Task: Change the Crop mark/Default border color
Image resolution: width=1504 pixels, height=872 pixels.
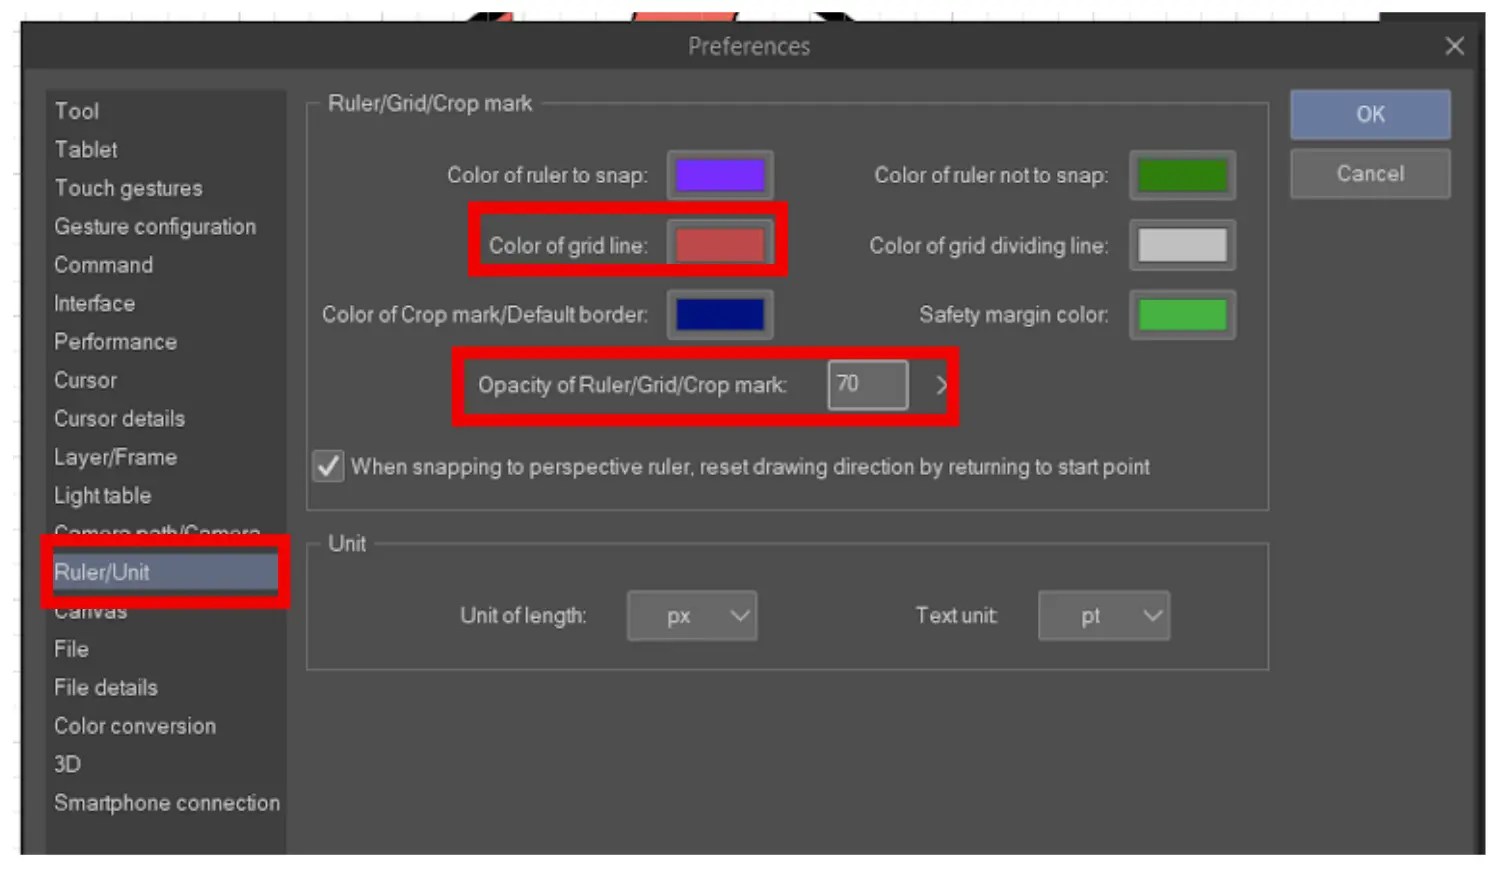Action: 720,314
